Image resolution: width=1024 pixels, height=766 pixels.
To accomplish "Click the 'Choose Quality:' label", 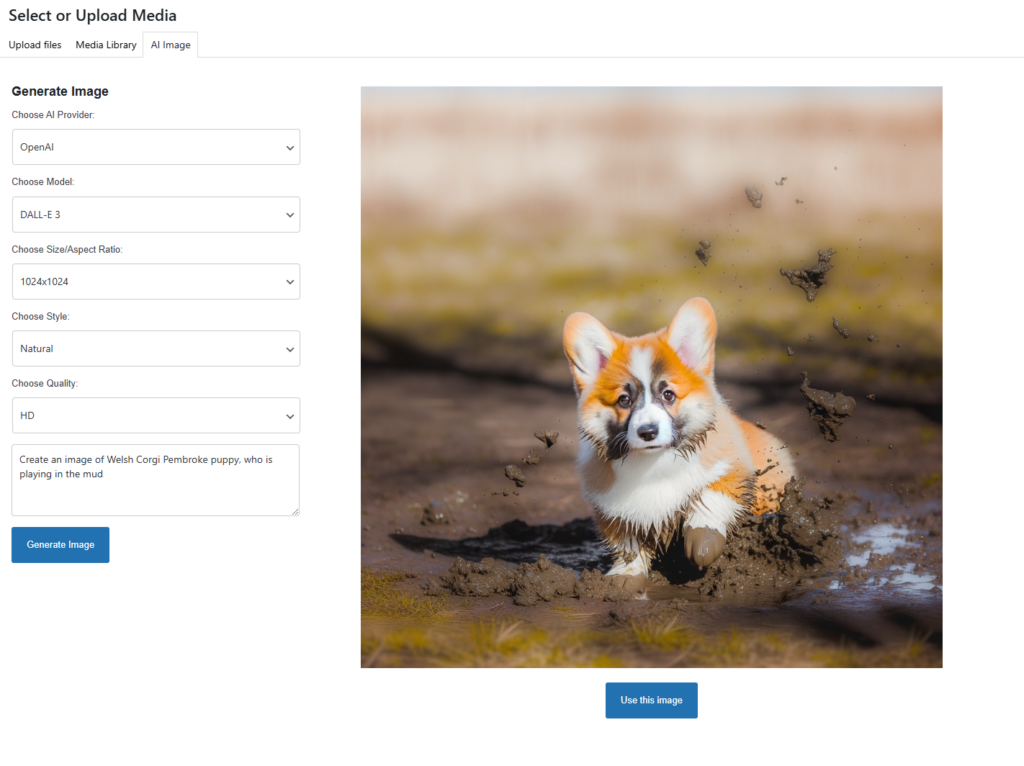I will point(44,383).
